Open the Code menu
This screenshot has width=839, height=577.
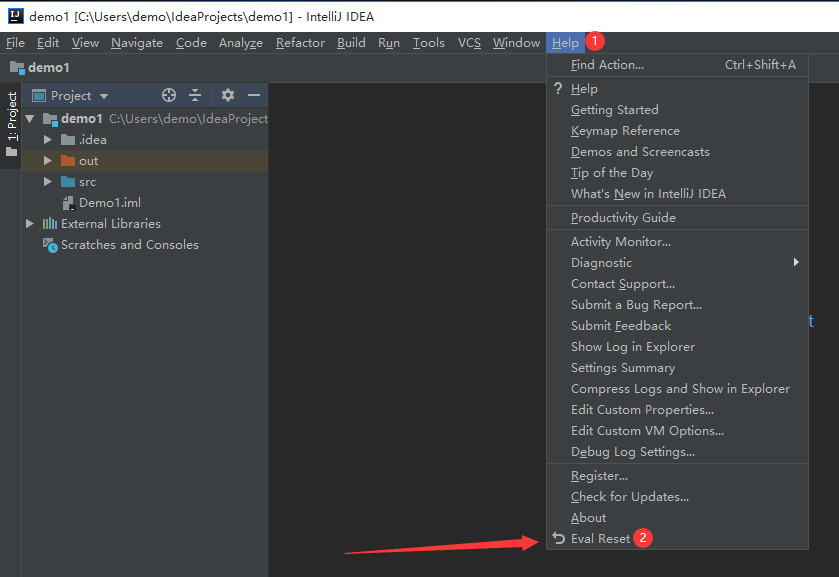click(x=191, y=43)
